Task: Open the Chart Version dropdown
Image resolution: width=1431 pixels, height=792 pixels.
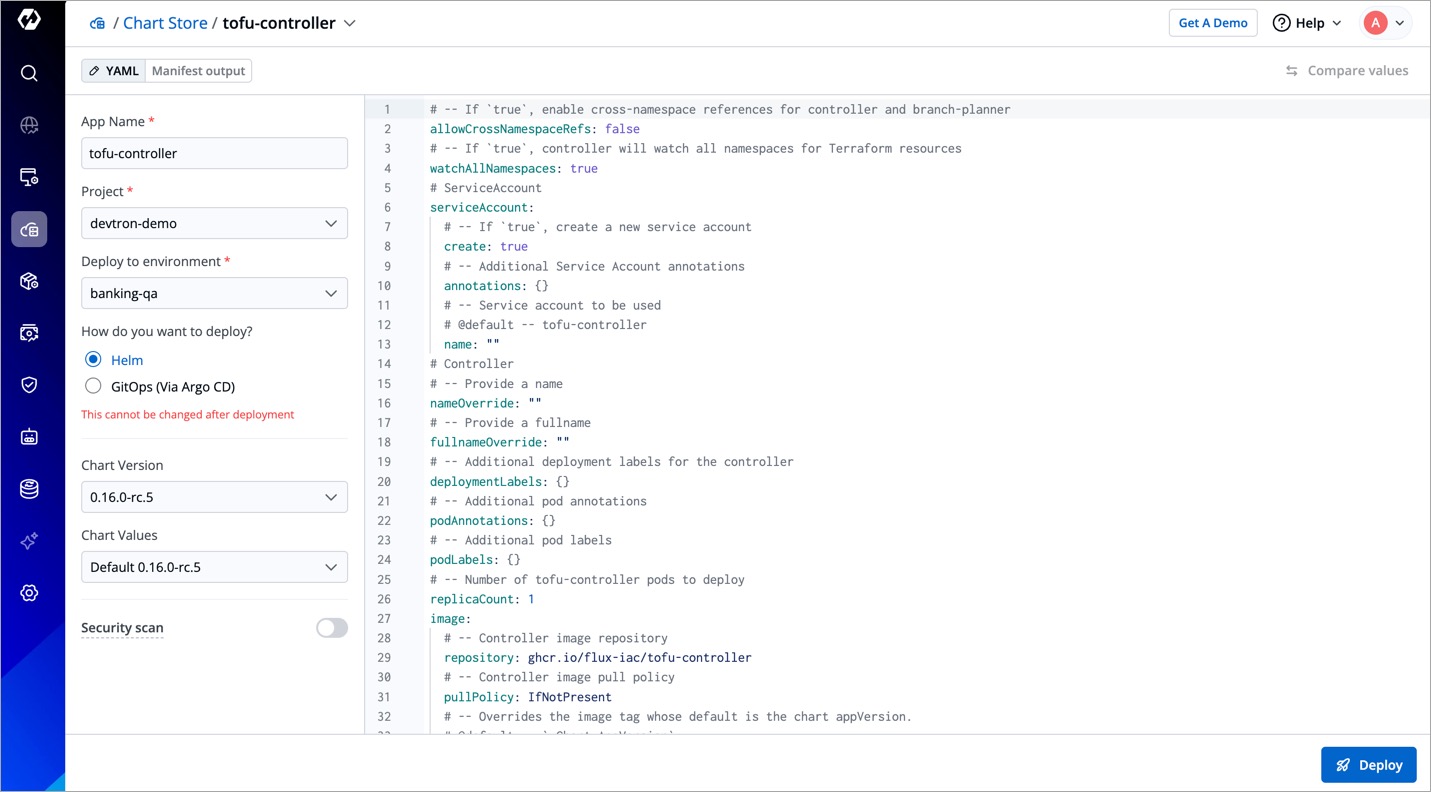Action: pos(214,497)
